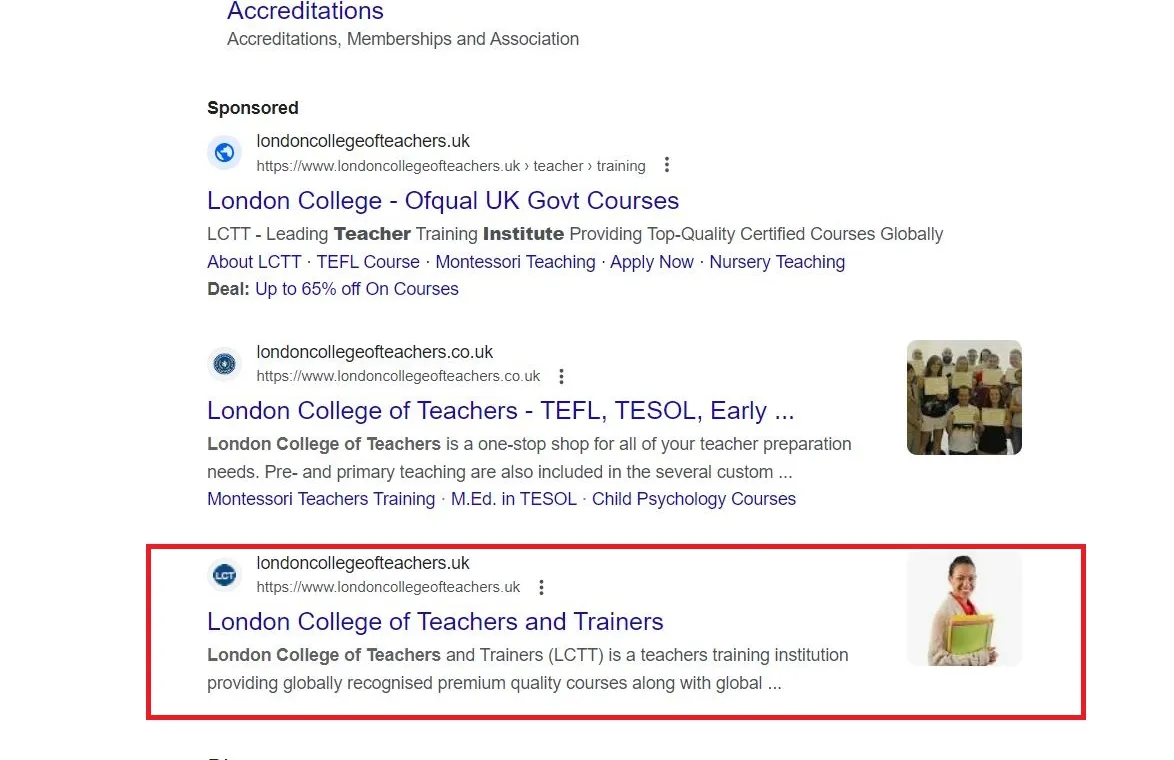
Task: Open the TEFL Course sitelink
Action: point(368,262)
